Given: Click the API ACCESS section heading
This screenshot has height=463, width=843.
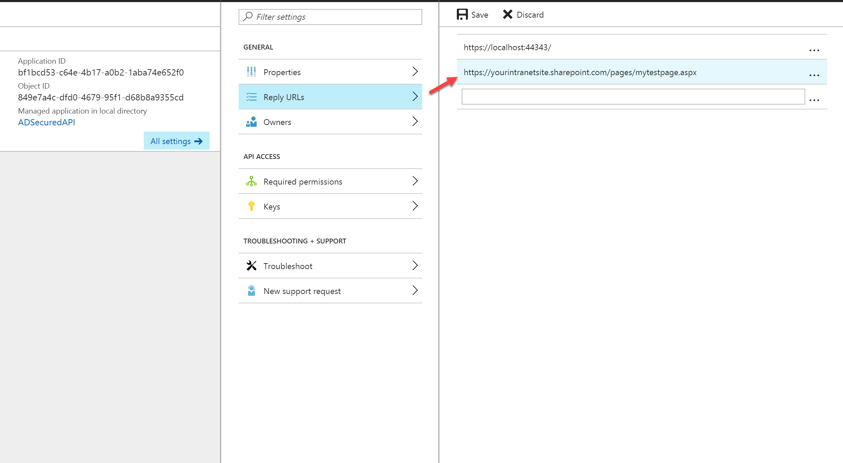Looking at the screenshot, I should pos(261,156).
